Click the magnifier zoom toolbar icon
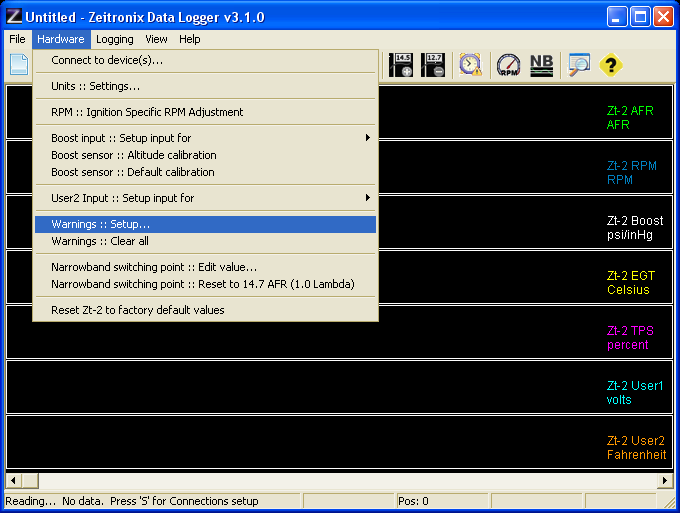Screen dimensions: 680x513 point(578,65)
